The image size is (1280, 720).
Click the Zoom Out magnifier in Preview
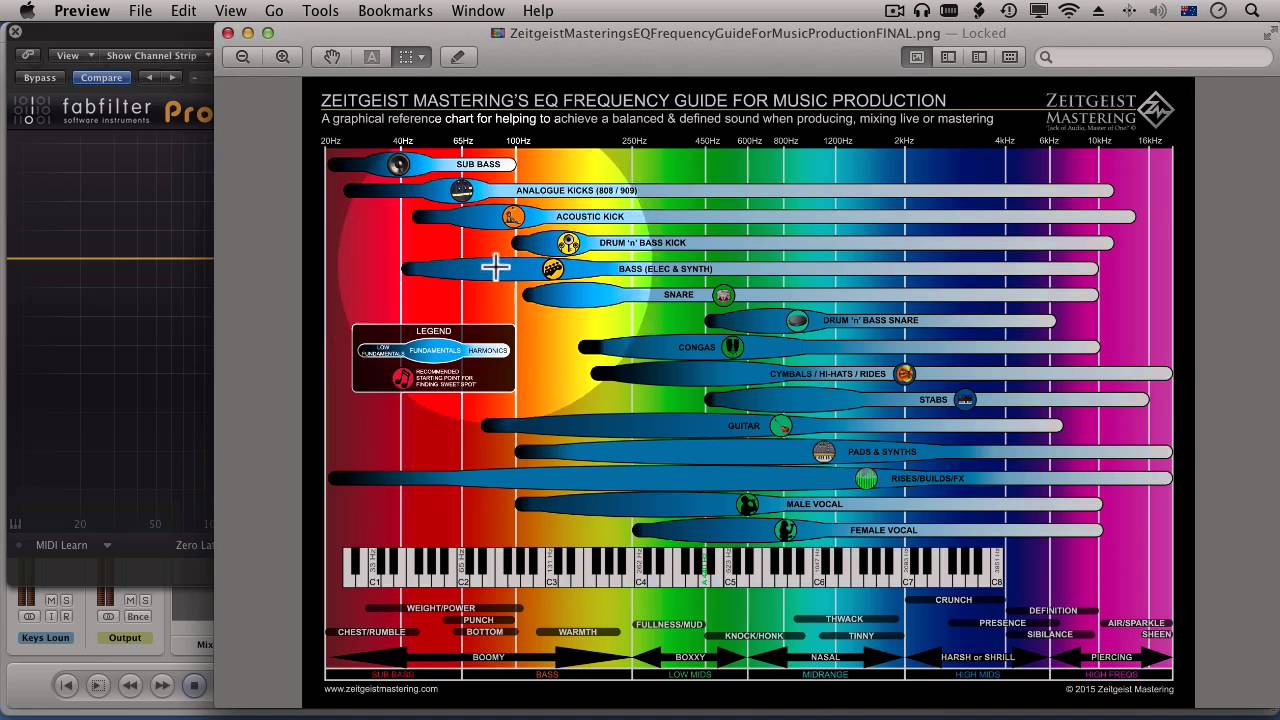click(243, 57)
